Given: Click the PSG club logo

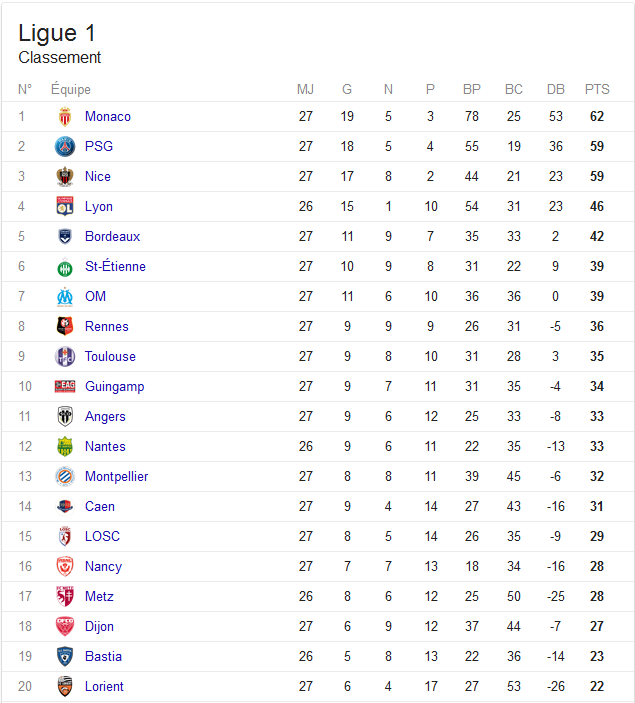Looking at the screenshot, I should coord(65,147).
